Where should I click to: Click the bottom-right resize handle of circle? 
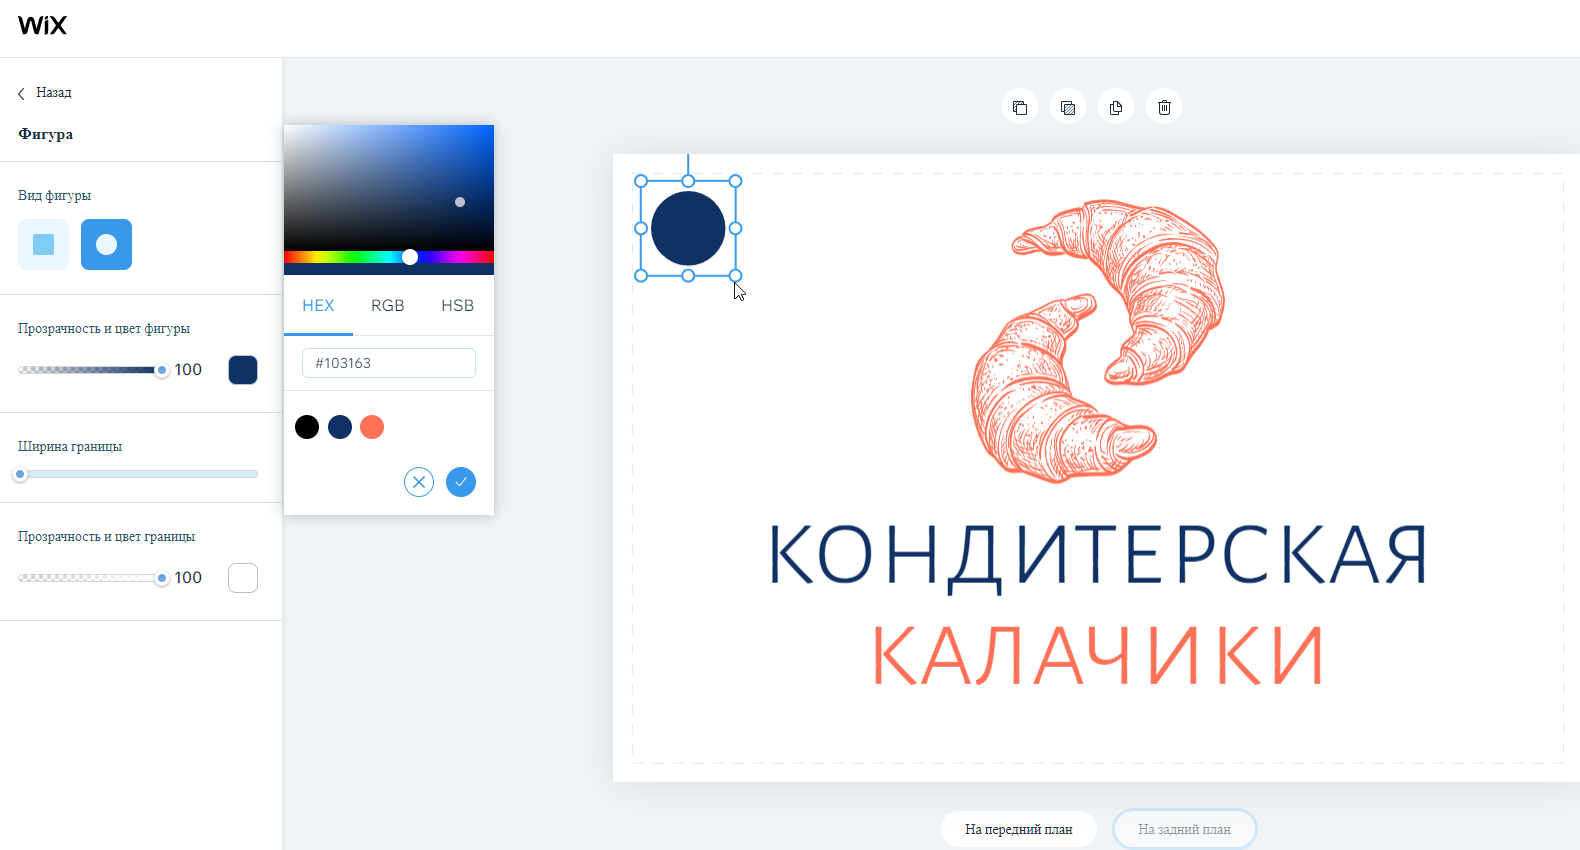pos(735,275)
